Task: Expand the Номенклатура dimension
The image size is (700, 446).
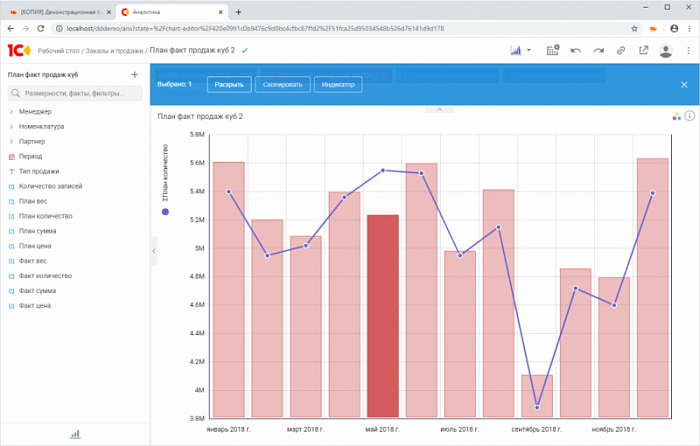Action: tap(11, 127)
